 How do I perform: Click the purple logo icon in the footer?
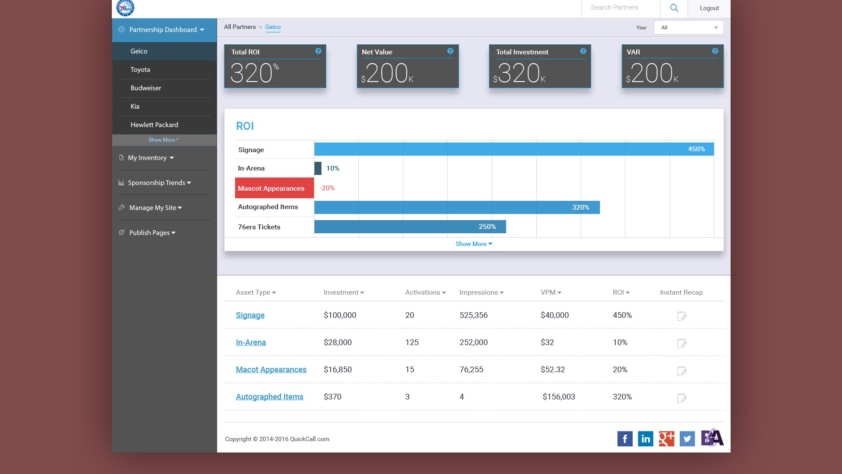tap(712, 437)
